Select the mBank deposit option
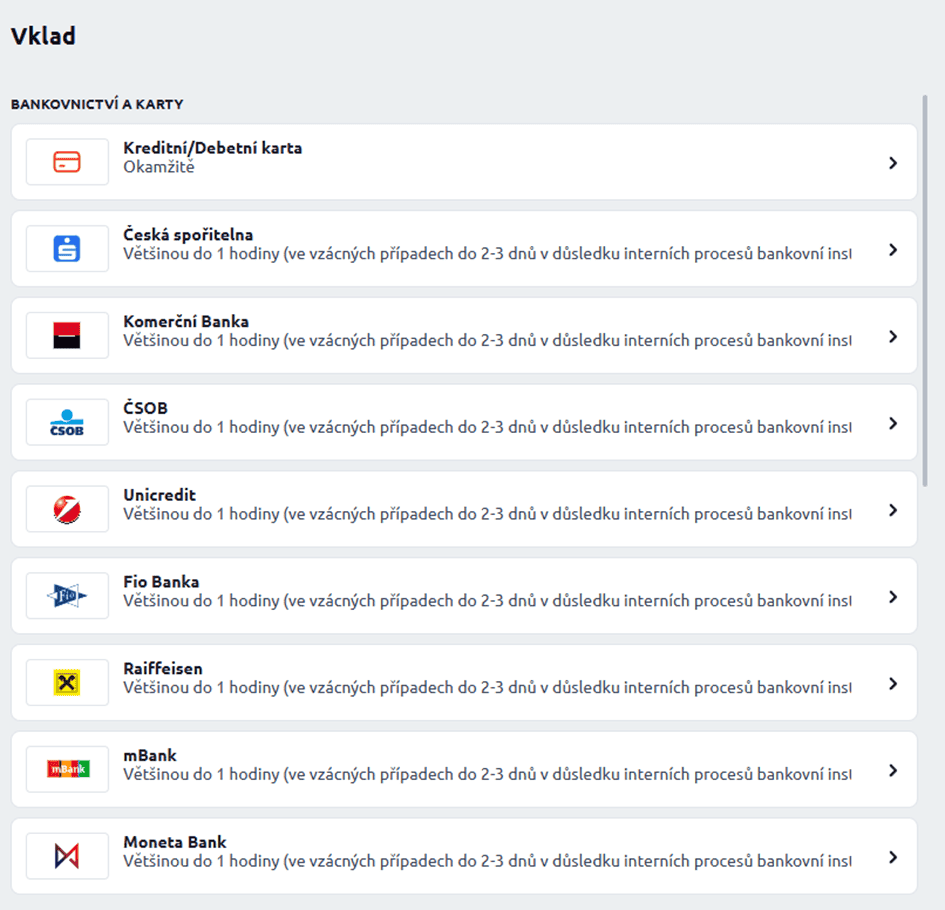 (464, 770)
